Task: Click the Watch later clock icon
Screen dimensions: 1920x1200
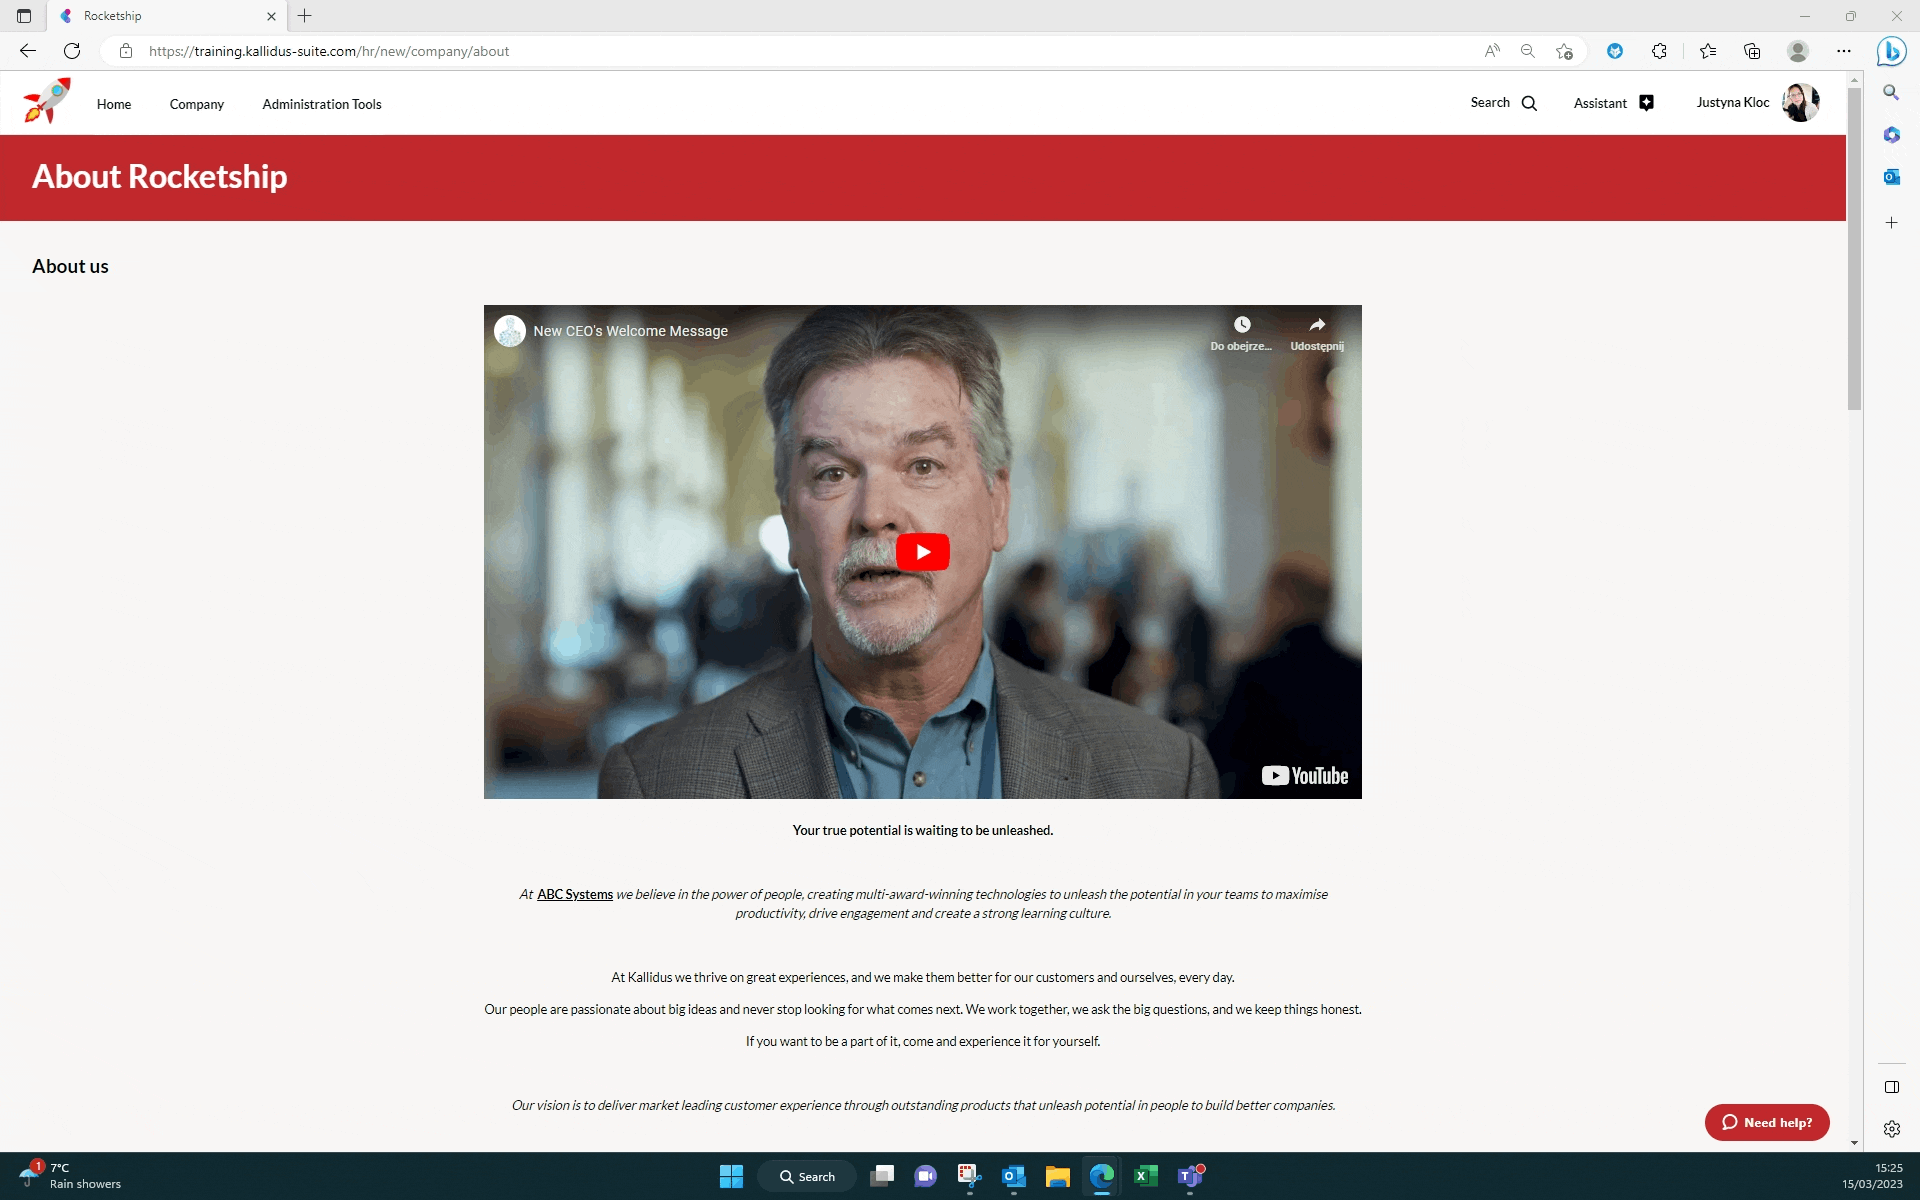Action: (x=1241, y=325)
